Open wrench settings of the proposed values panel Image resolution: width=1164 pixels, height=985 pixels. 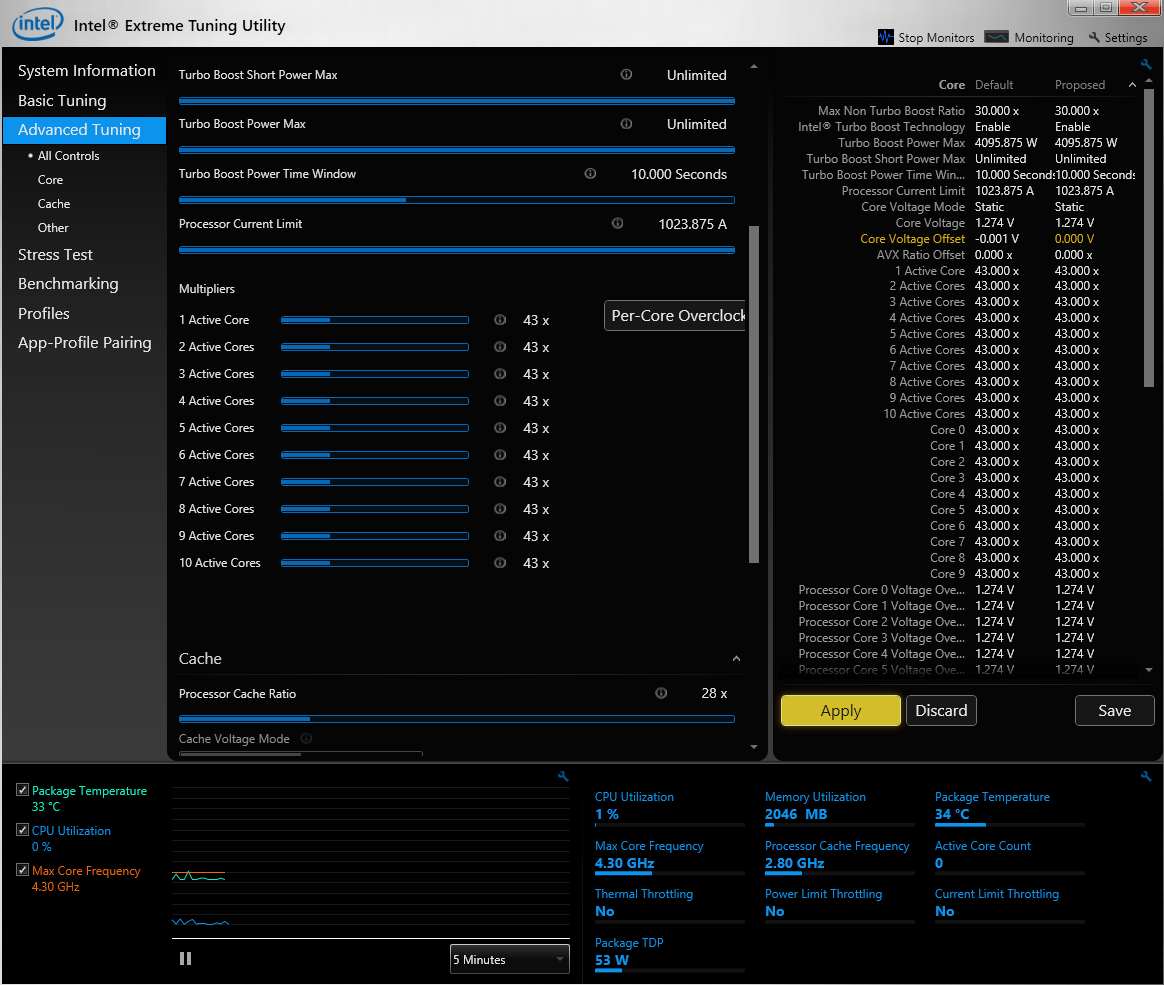pyautogui.click(x=1147, y=65)
